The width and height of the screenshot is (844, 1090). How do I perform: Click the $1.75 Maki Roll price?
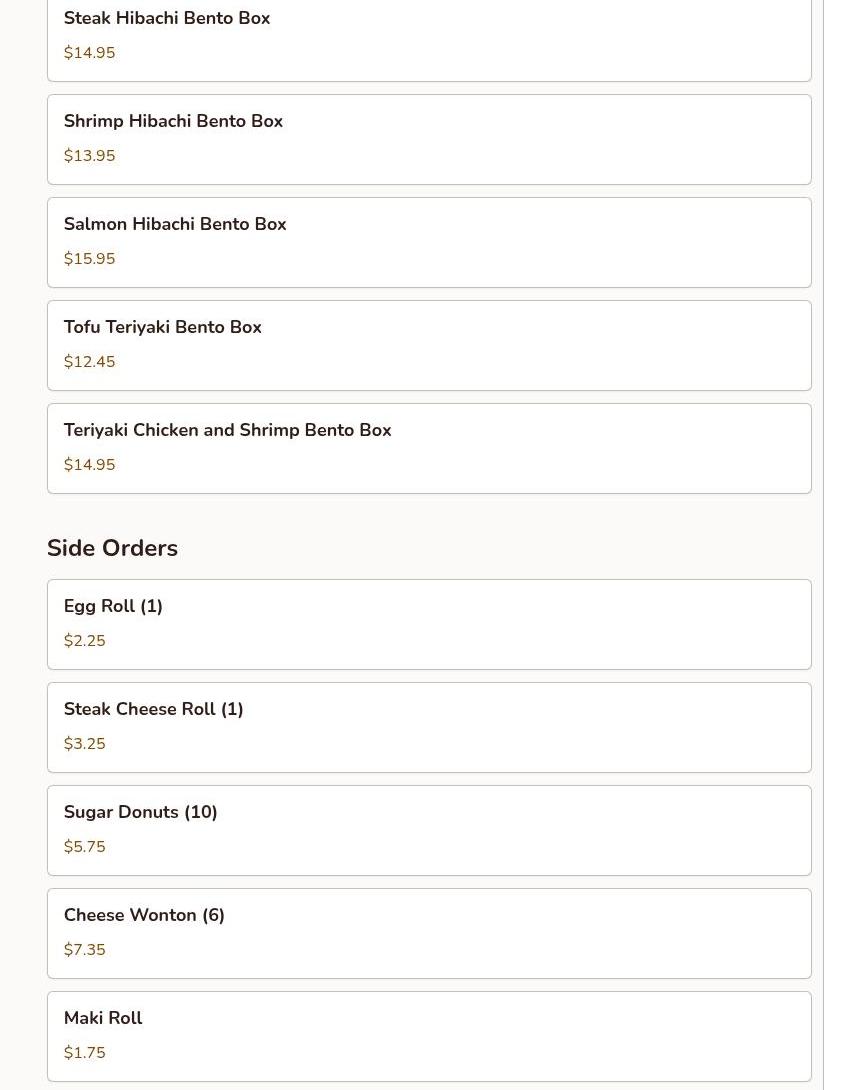pos(85,1052)
